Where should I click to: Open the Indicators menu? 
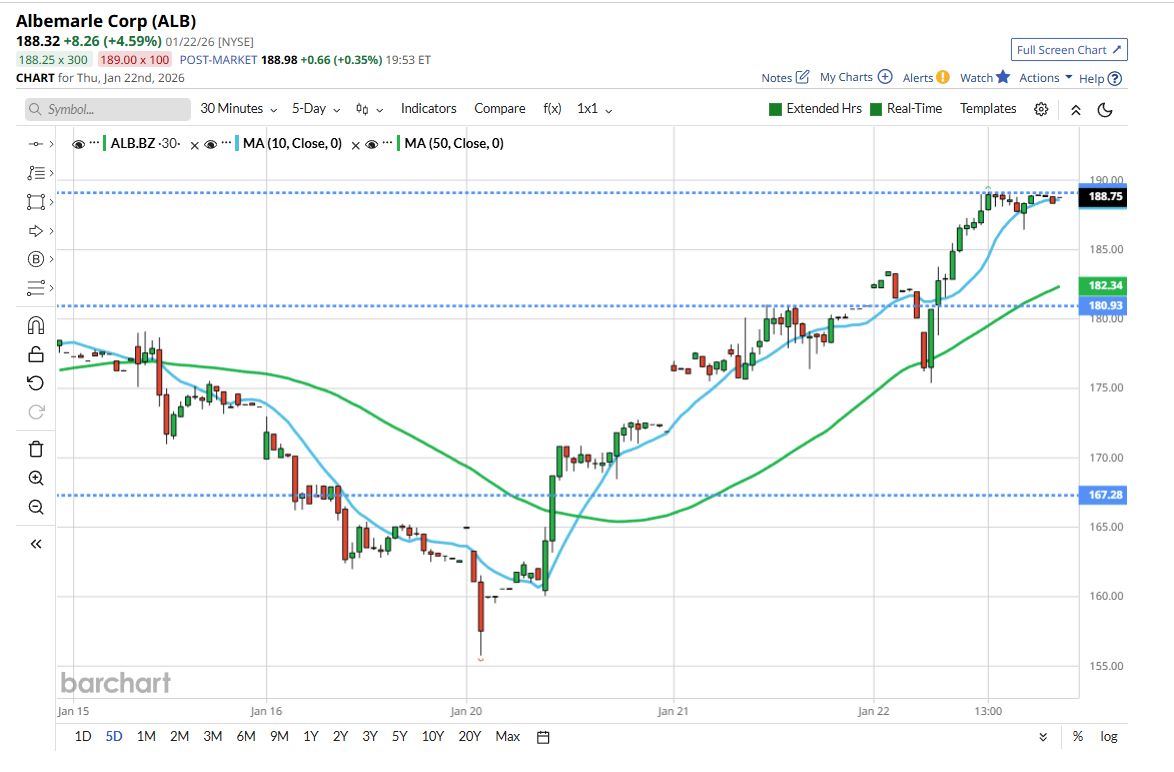[428, 109]
